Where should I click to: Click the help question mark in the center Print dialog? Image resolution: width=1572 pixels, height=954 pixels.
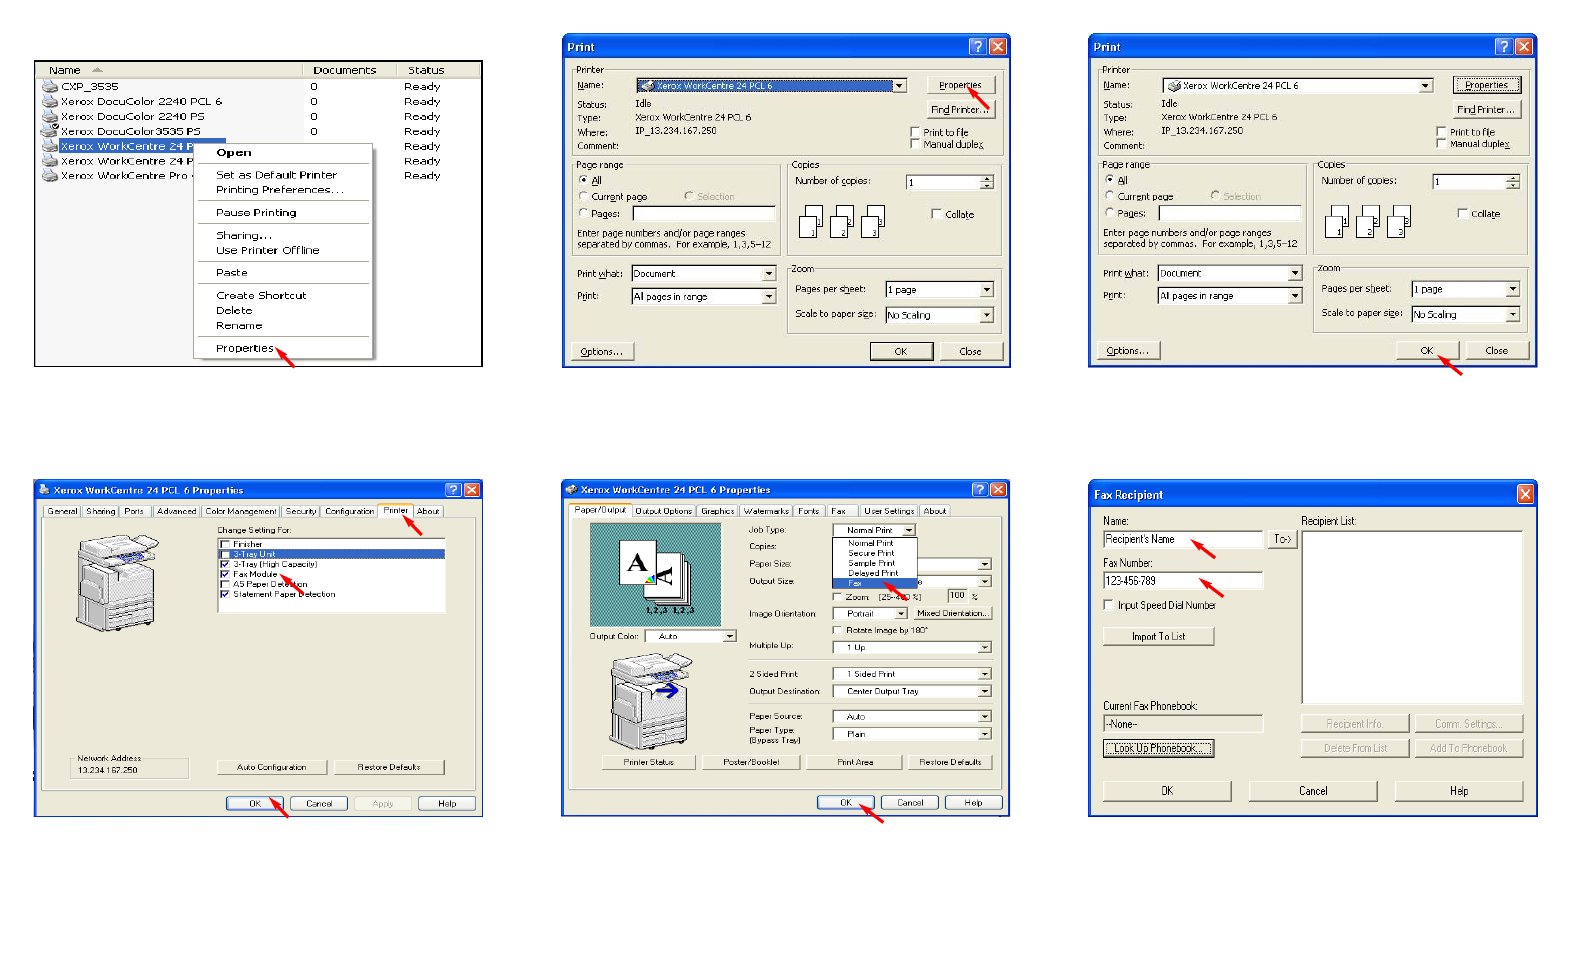978,46
